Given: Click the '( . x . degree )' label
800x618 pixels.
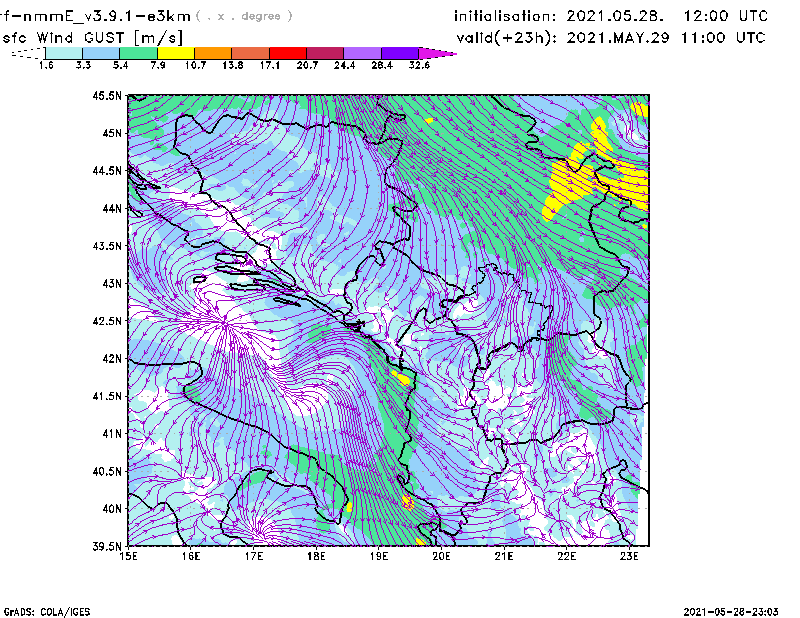Looking at the screenshot, I should (244, 16).
